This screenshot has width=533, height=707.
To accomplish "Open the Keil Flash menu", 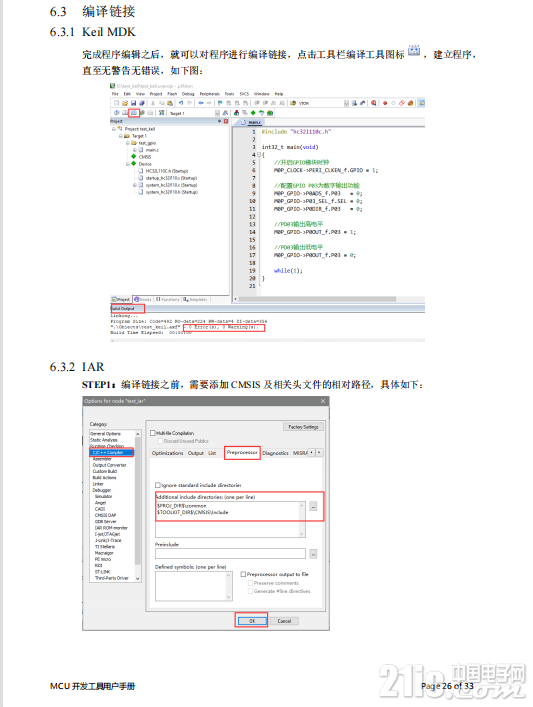I will (172, 94).
